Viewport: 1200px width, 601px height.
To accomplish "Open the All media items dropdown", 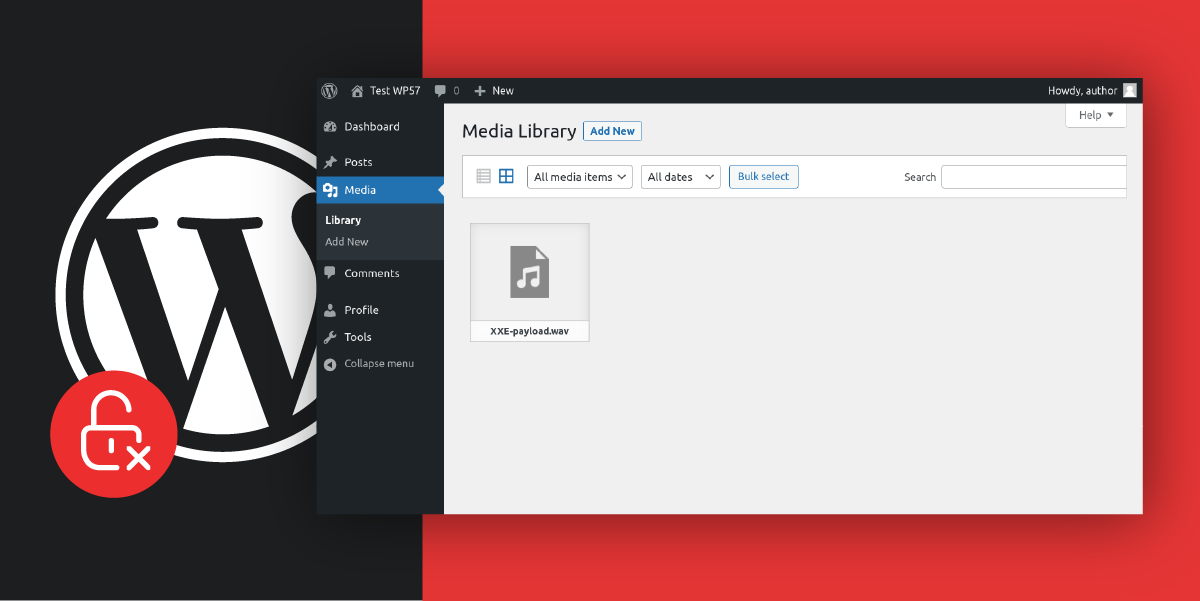I will coord(580,177).
